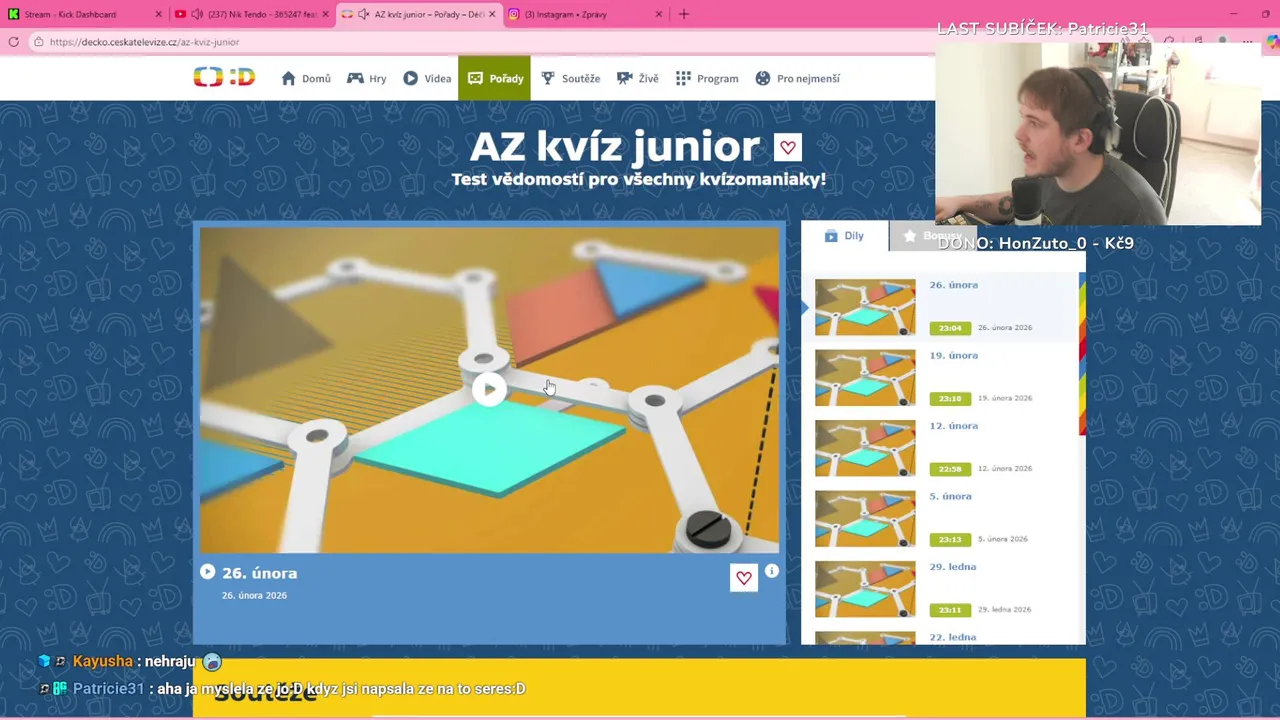Click the 26. února episode title link

pyautogui.click(x=953, y=285)
